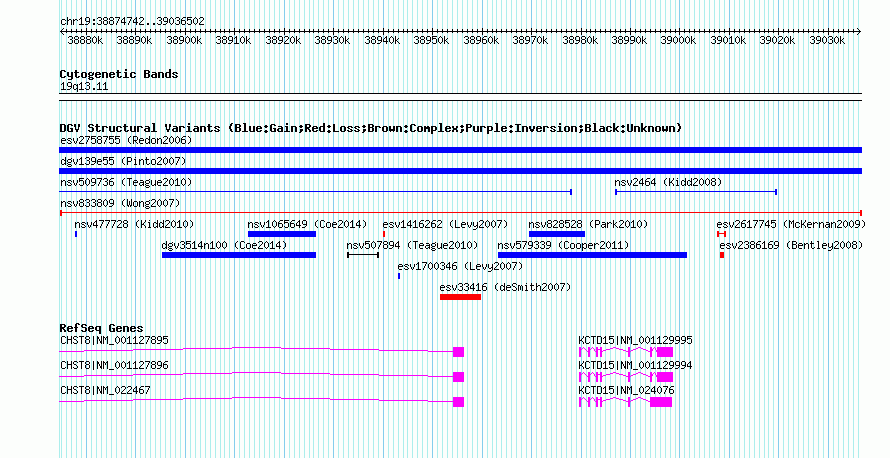The width and height of the screenshot is (890, 458).
Task: Click the esv33416 (deSmith2007) red bar
Action: [x=460, y=297]
